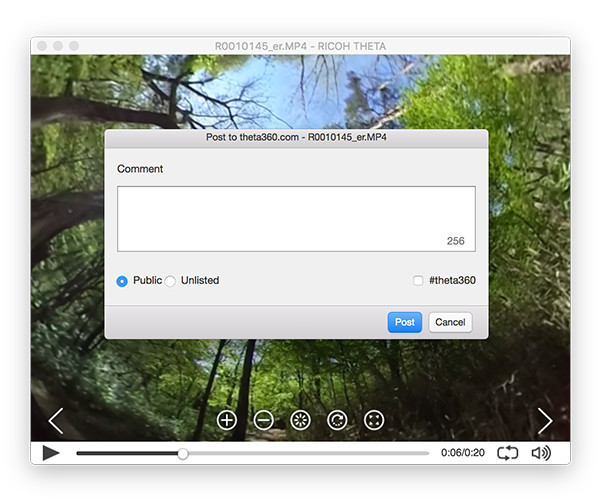Image resolution: width=600 pixels, height=500 pixels.
Task: Zoom out with the minus icon
Action: click(x=264, y=420)
